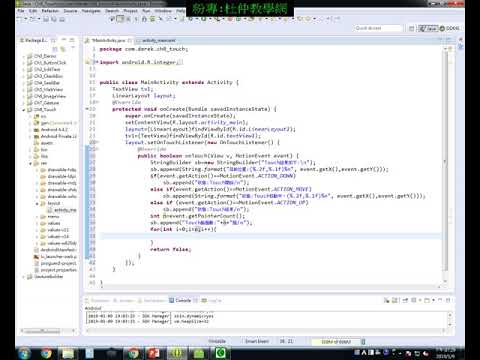Click the Windows Start button
Viewport: 480px width, 360px height.
(x=24, y=353)
